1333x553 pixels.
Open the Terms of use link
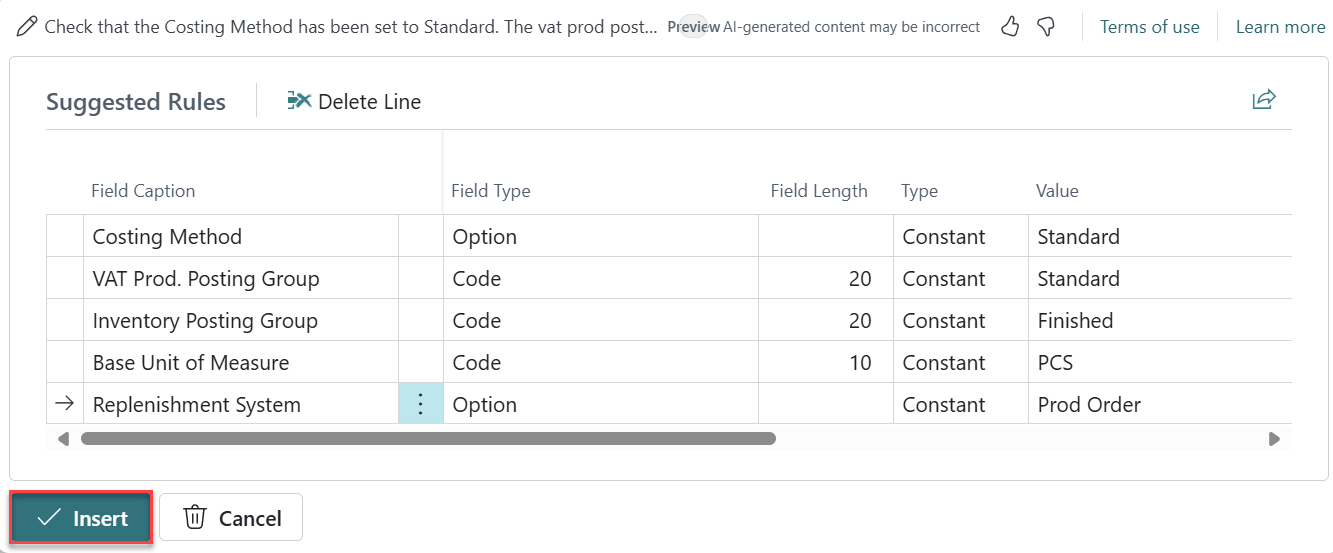tap(1149, 27)
